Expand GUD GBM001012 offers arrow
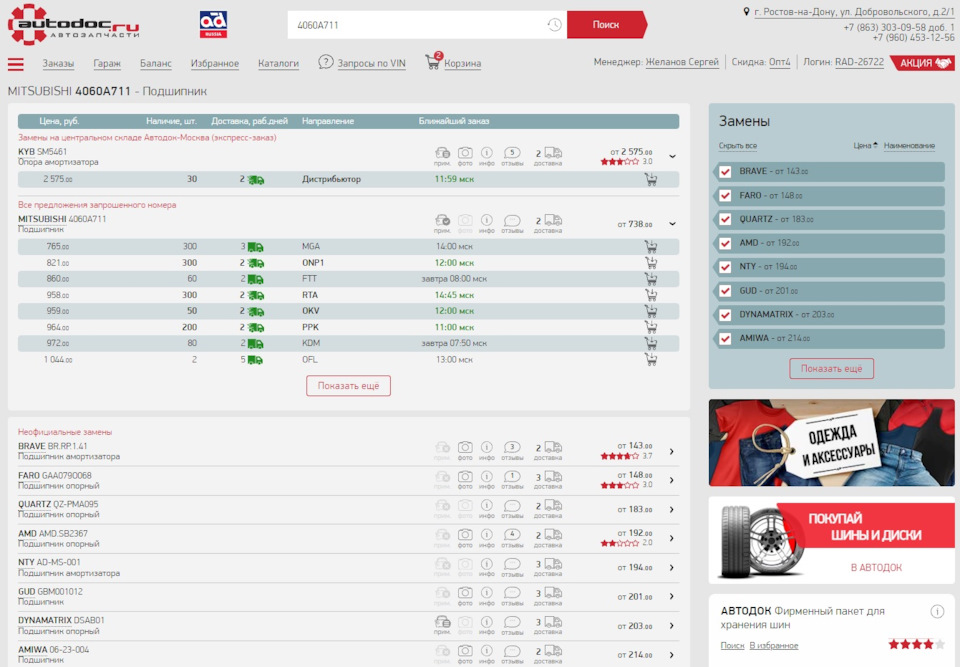The height and width of the screenshot is (667, 960). point(672,597)
